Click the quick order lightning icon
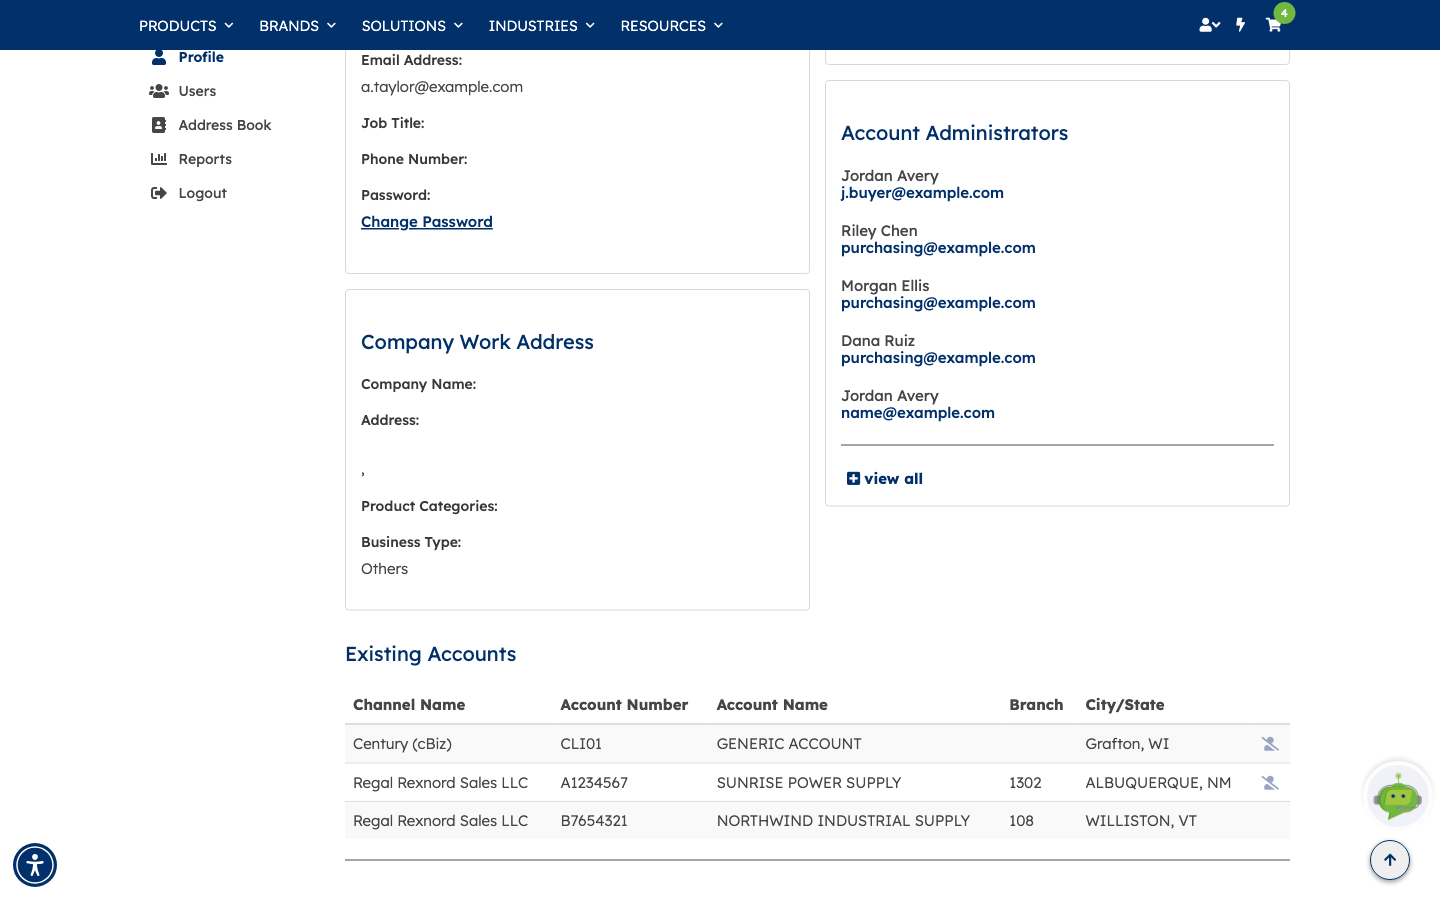This screenshot has height=900, width=1440. click(x=1241, y=25)
